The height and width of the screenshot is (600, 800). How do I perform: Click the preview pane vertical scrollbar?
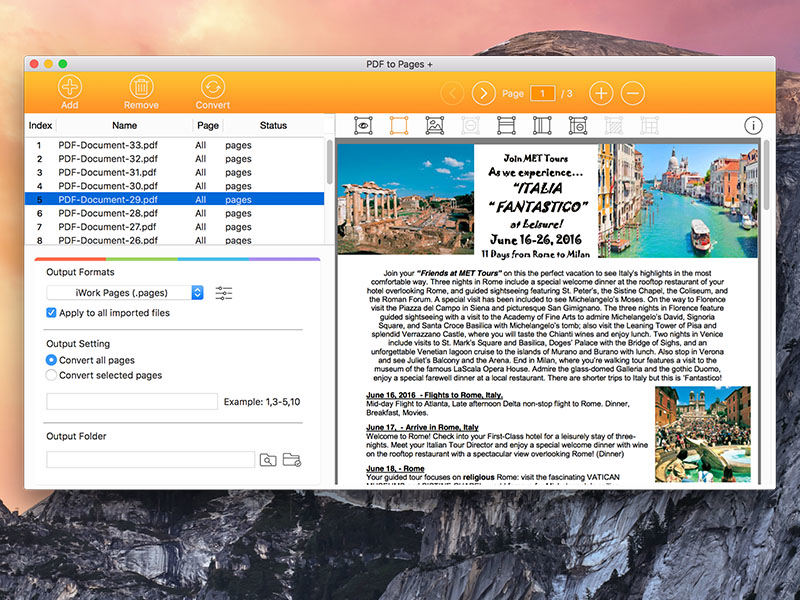[767, 175]
